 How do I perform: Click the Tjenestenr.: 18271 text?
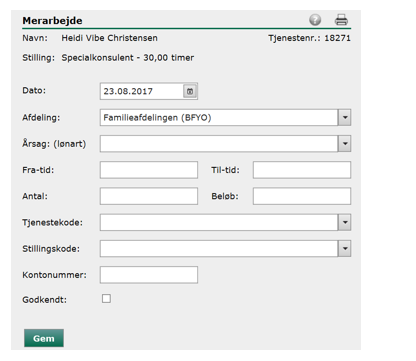pos(309,38)
